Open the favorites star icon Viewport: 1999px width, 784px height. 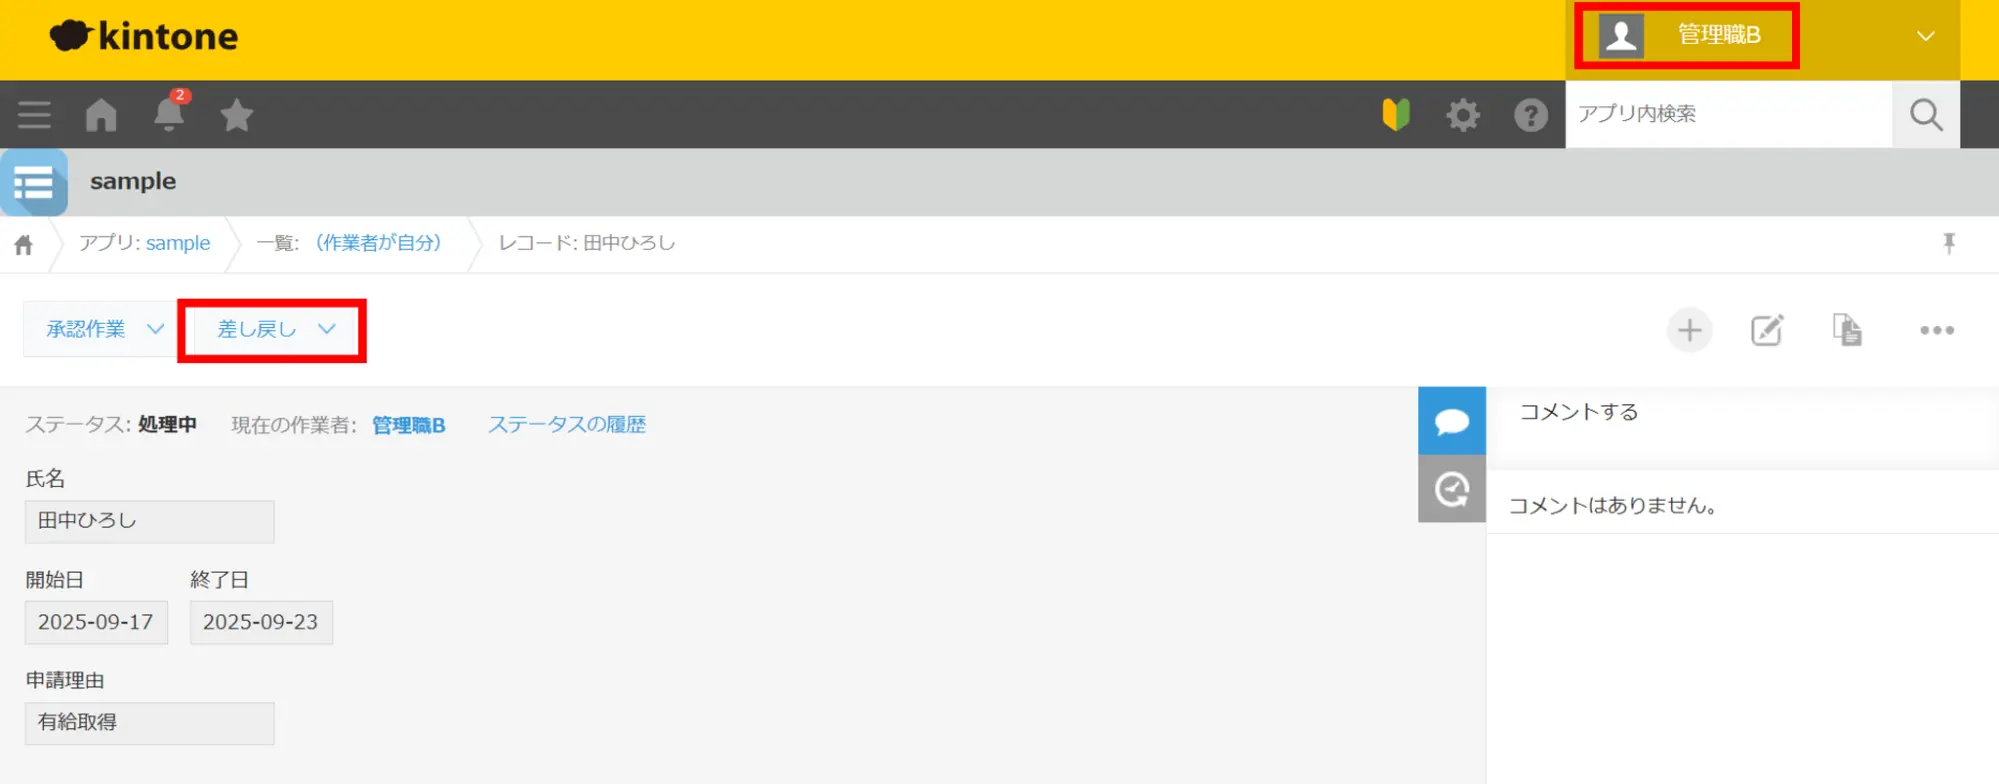tap(236, 115)
